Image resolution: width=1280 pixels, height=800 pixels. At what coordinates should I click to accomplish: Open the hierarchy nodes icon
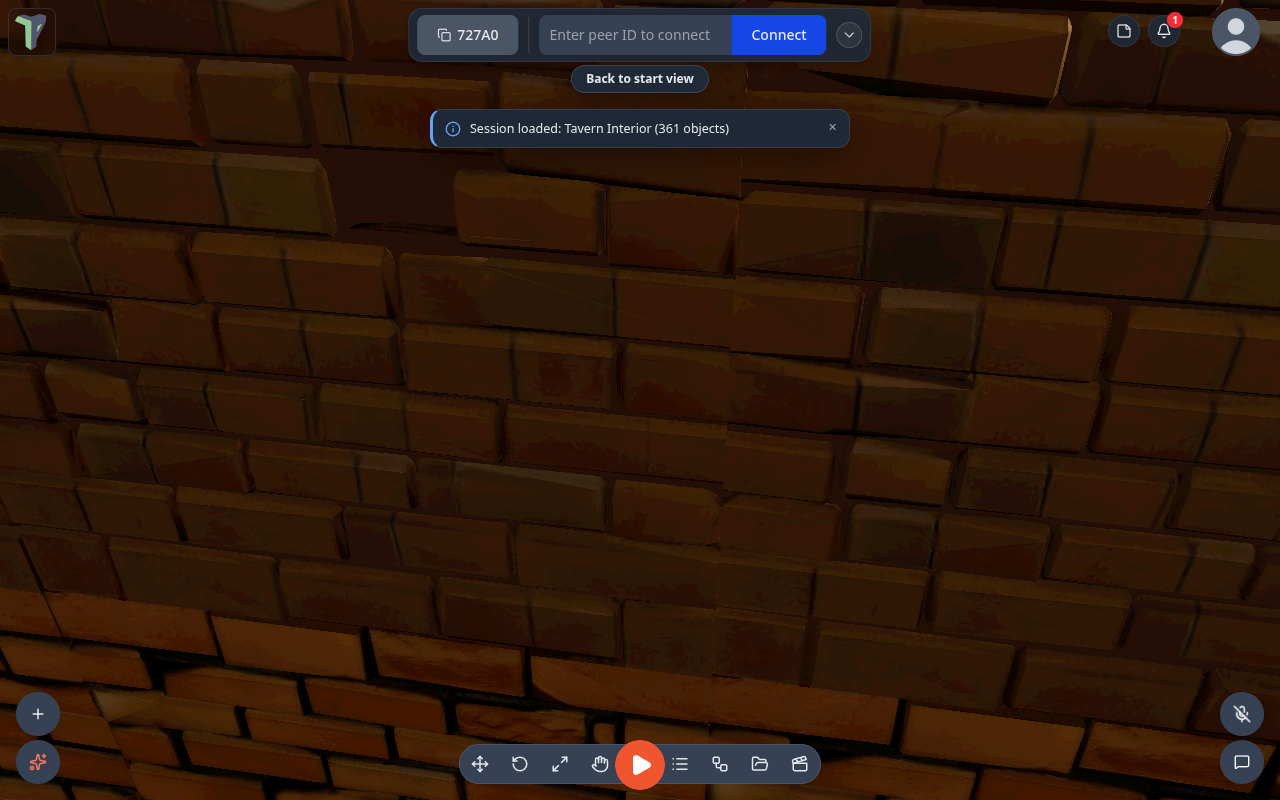click(720, 764)
